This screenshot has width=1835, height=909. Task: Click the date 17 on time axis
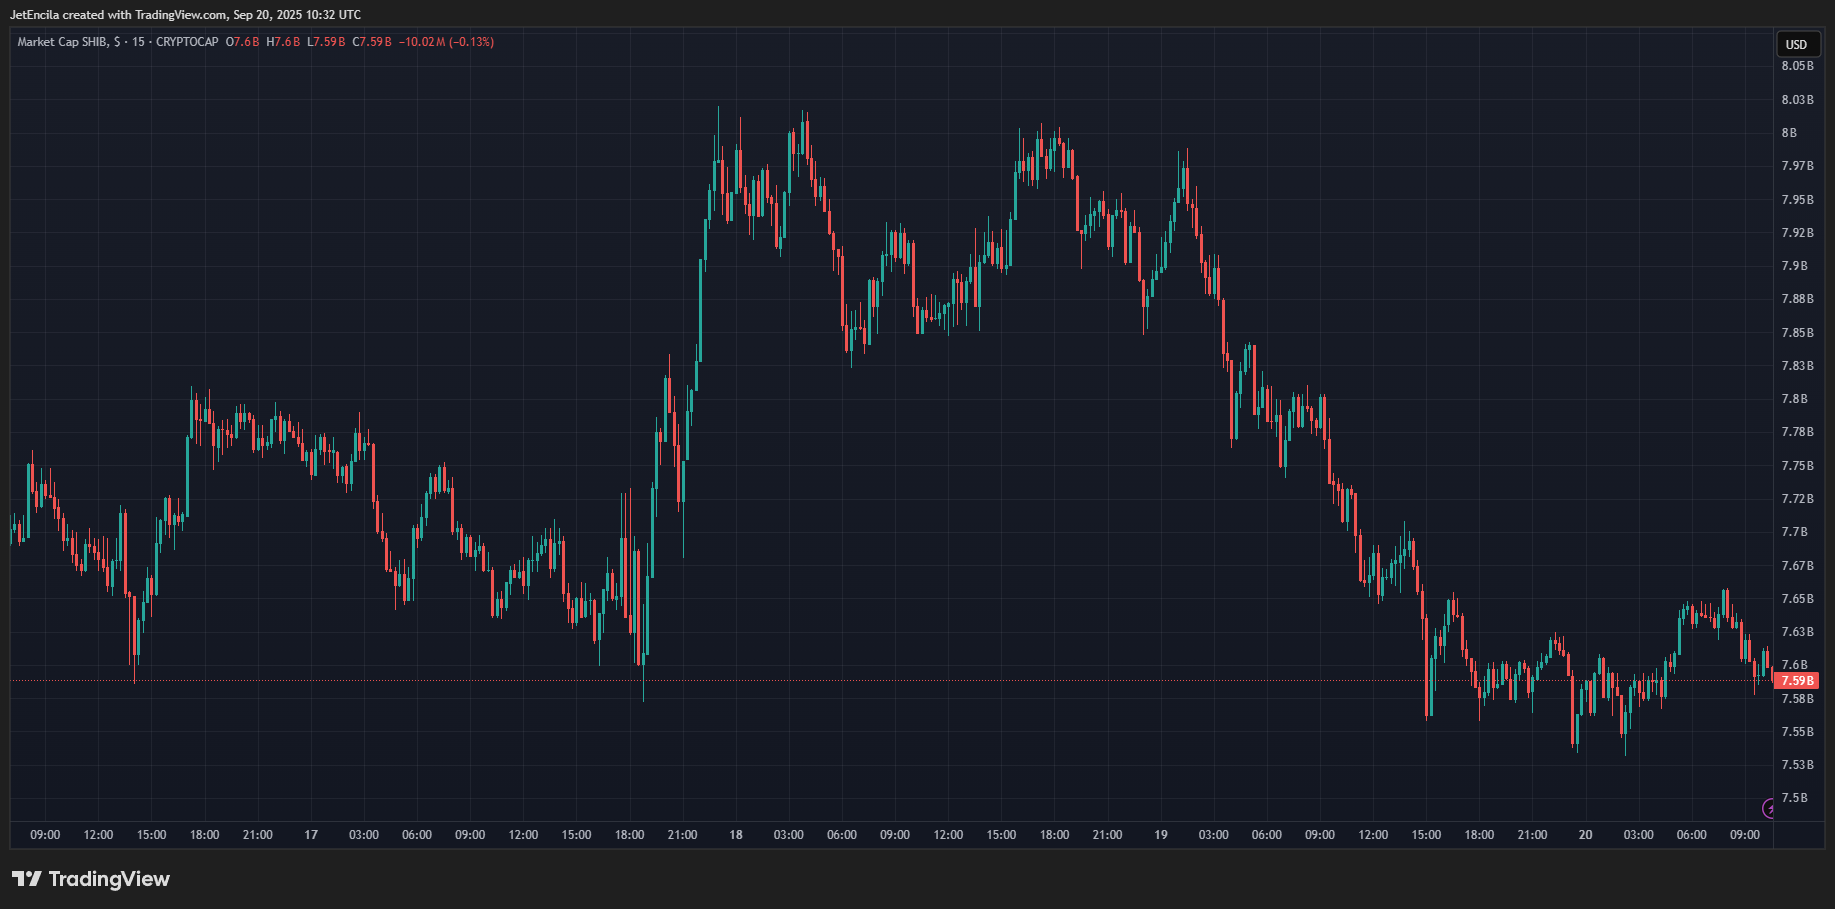pos(311,835)
